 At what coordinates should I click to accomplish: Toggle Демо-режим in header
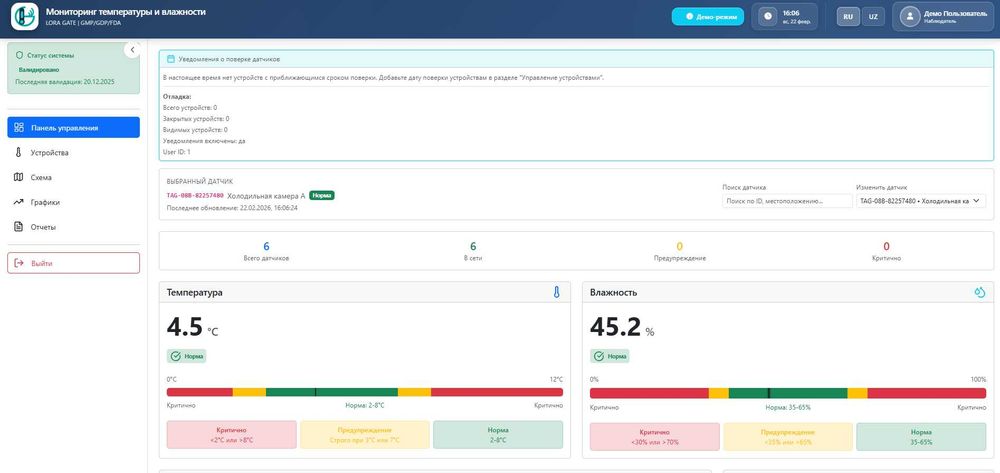[x=708, y=17]
